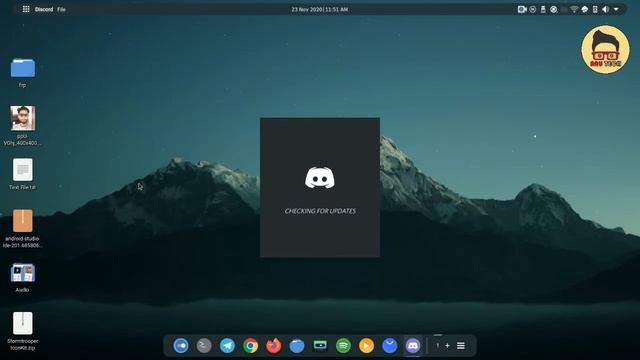Click the volume speaker icon in top bar
The image size is (640, 360).
point(605,9)
